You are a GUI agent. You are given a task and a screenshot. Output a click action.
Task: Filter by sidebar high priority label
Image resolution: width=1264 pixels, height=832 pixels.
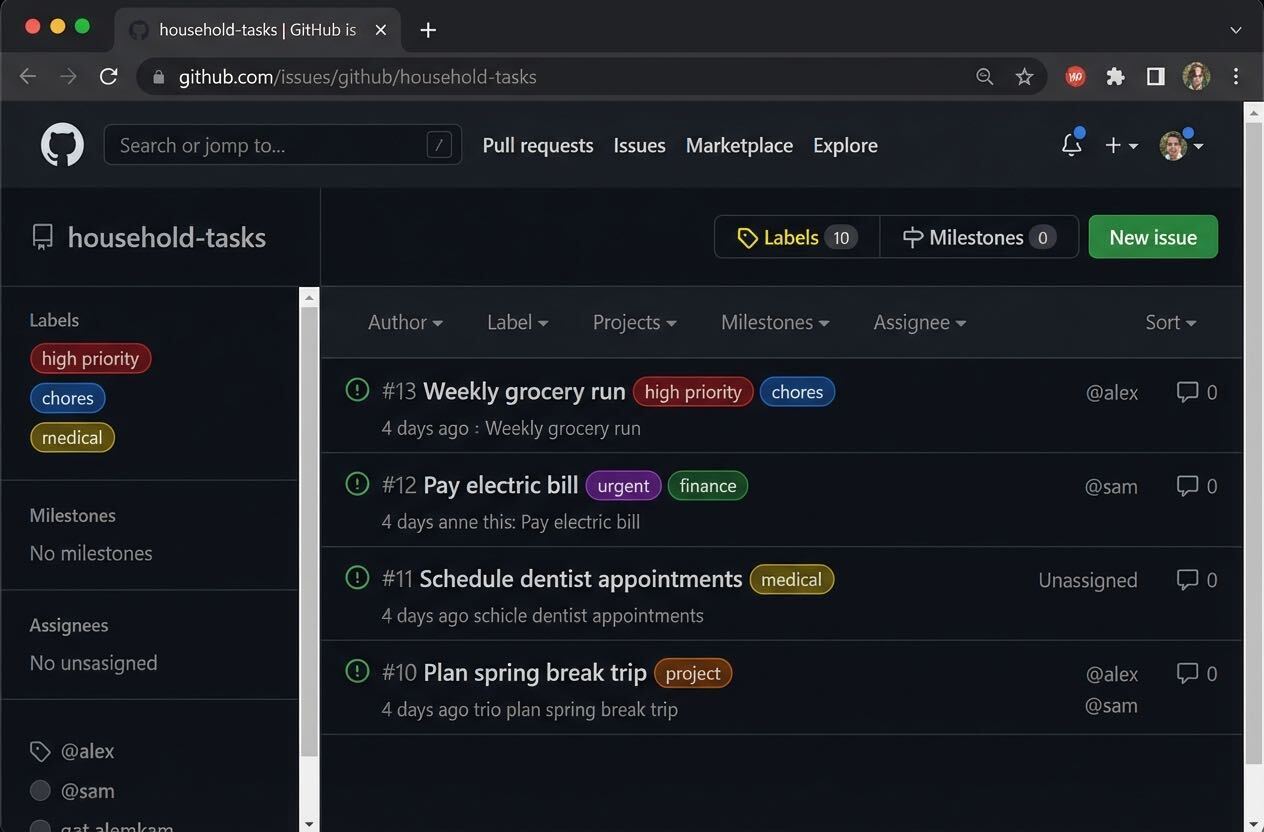tap(90, 359)
